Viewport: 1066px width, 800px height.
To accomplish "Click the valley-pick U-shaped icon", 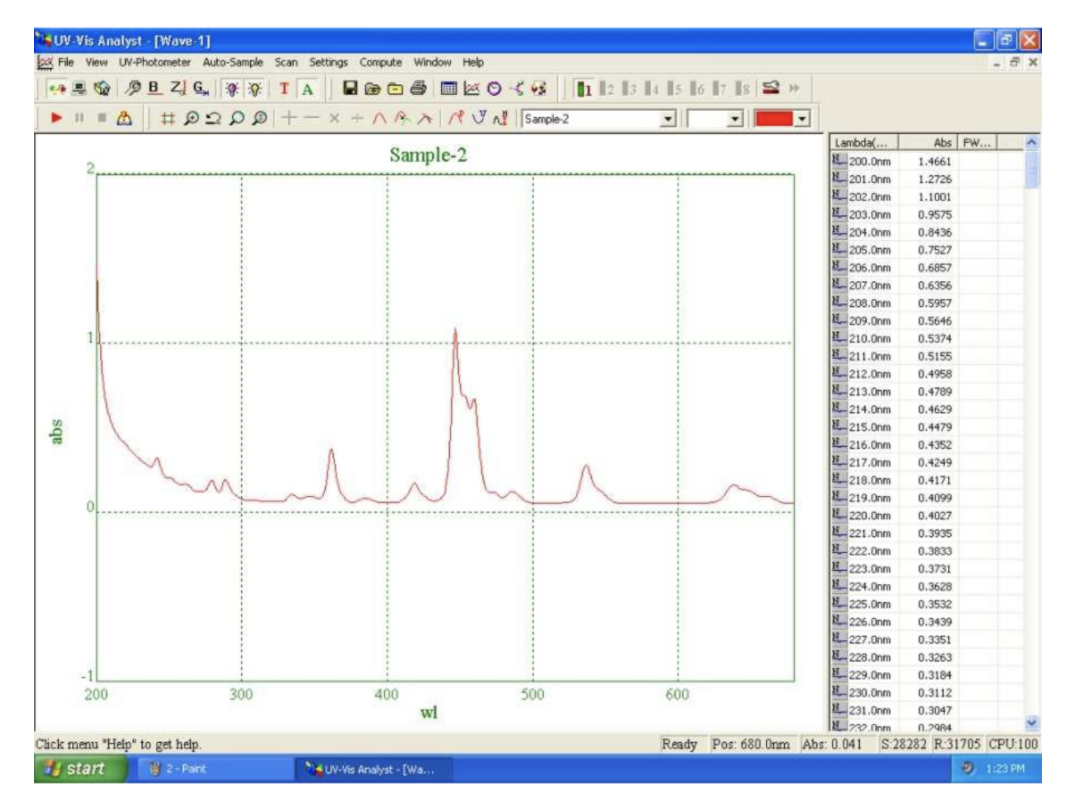I will point(479,118).
